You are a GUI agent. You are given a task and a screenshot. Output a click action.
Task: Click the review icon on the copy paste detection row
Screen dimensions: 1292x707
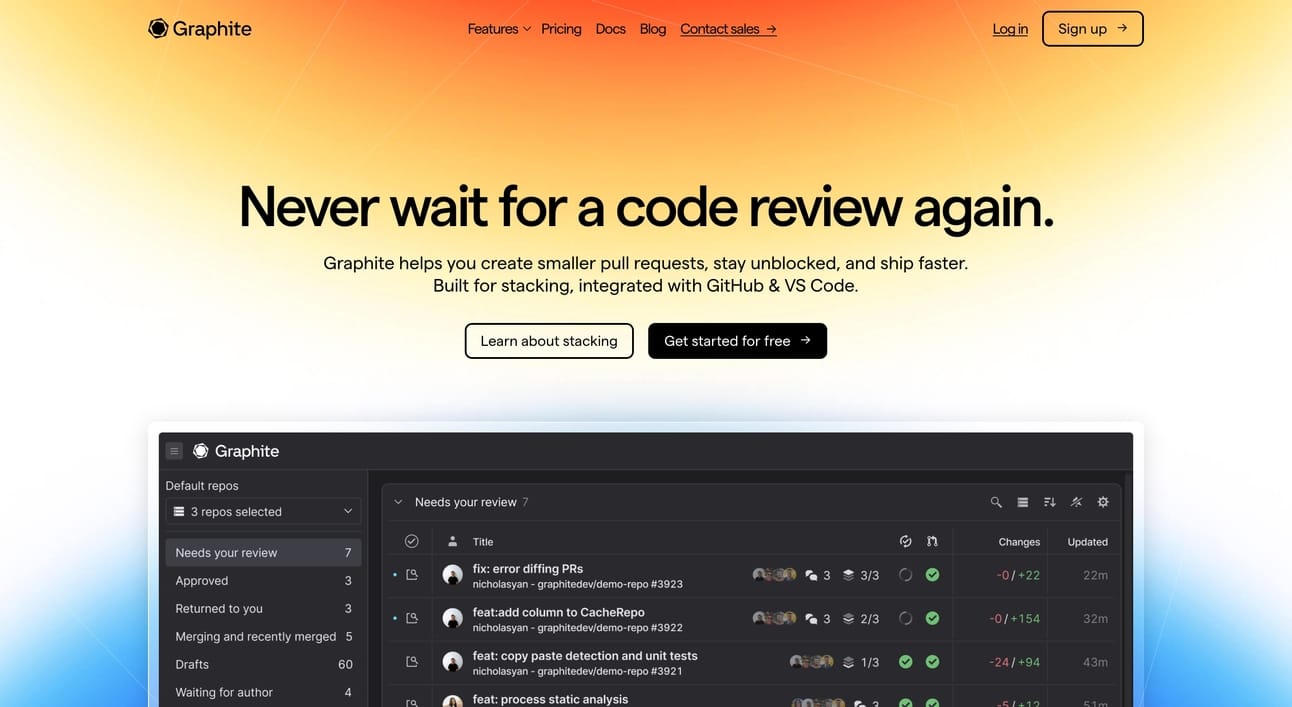click(411, 662)
